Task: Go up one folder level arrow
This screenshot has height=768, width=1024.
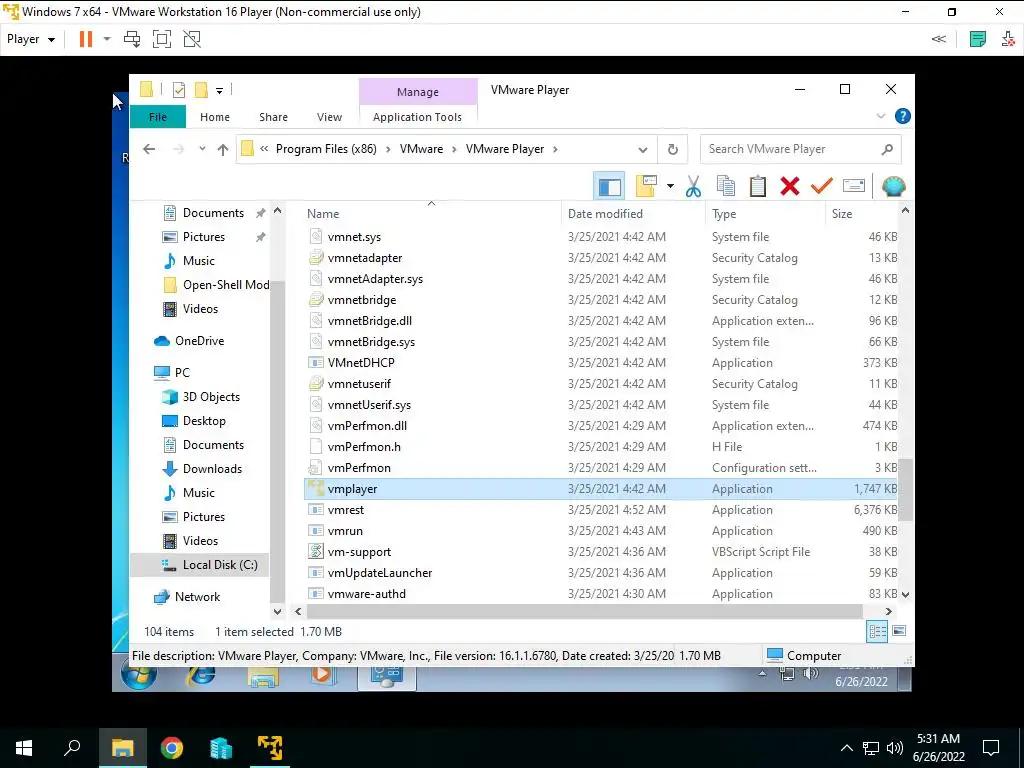Action: (223, 150)
